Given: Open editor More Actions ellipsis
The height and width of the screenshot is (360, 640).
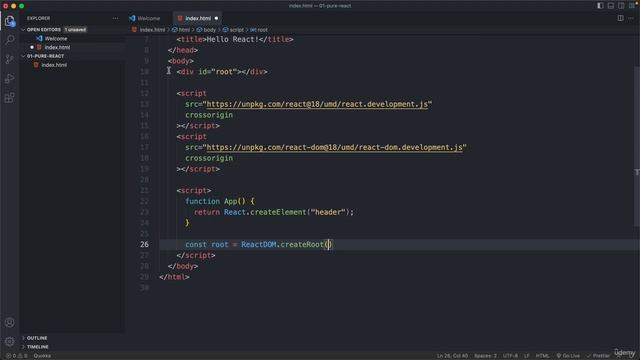Looking at the screenshot, I should coord(631,18).
